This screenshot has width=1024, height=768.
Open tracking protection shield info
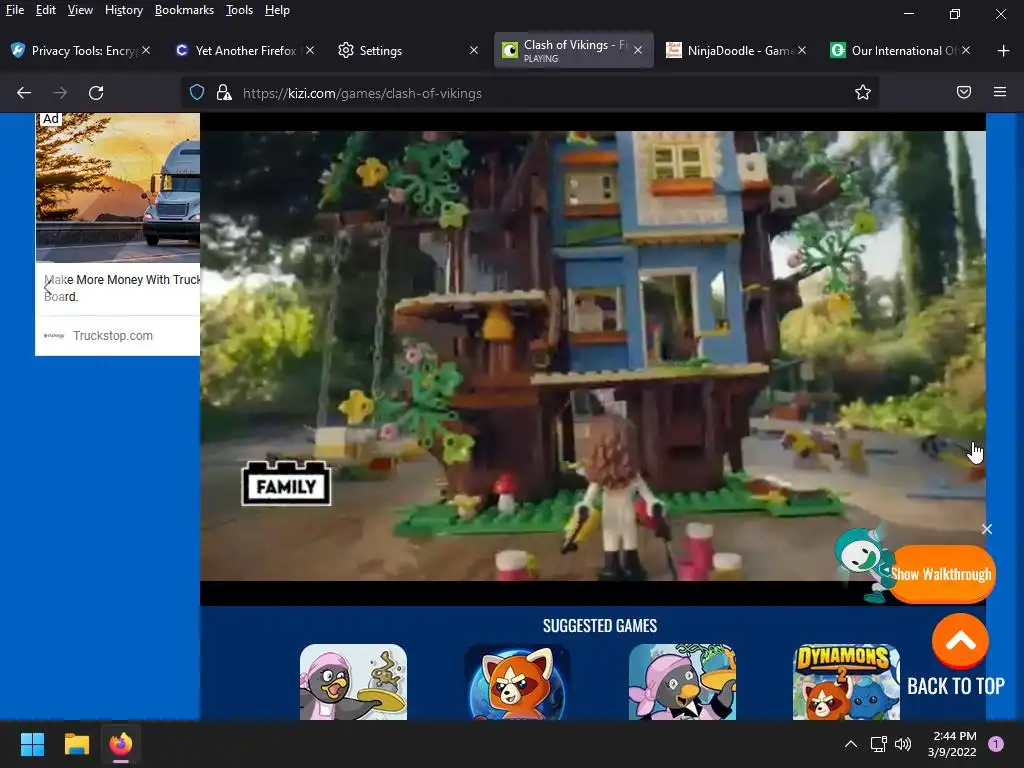pyautogui.click(x=197, y=93)
